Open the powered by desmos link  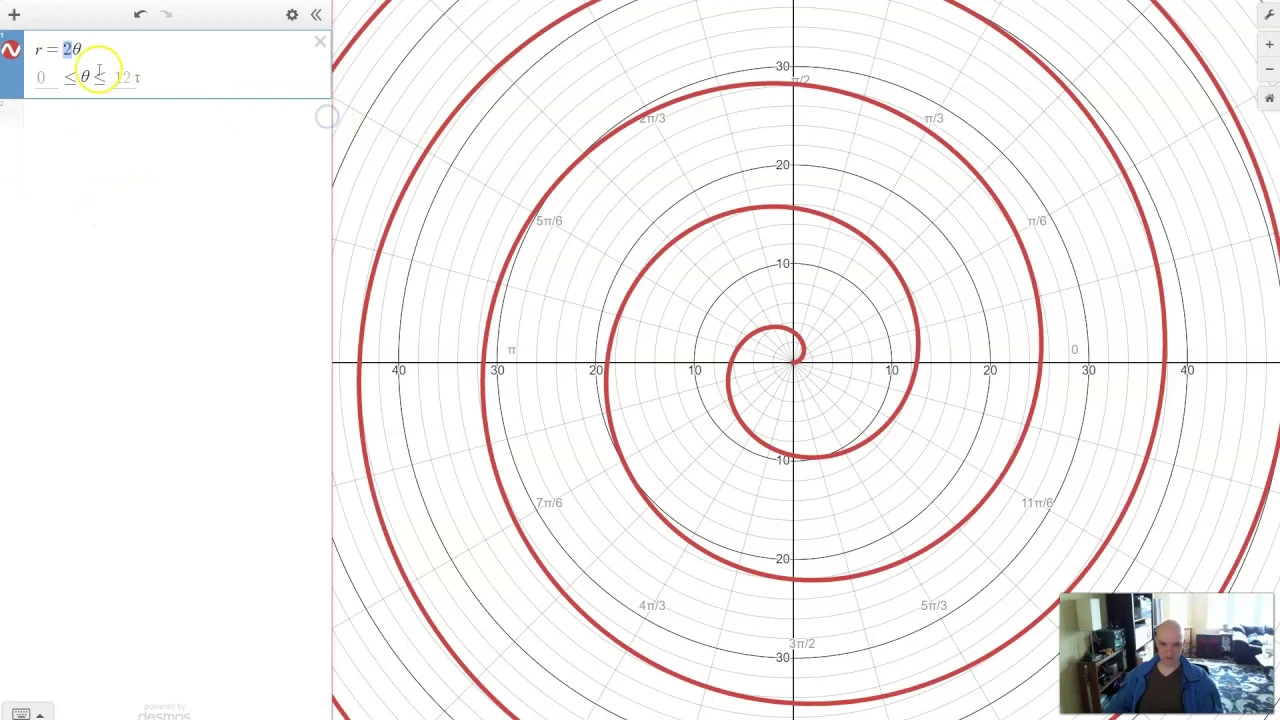coord(164,713)
